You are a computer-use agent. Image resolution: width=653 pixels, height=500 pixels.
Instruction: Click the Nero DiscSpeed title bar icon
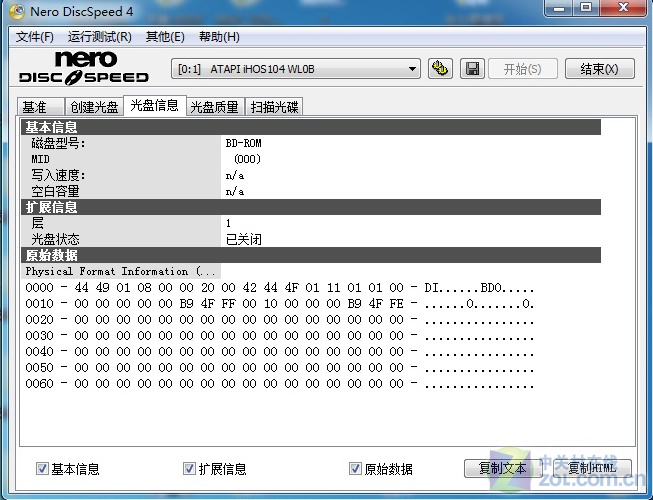click(17, 11)
